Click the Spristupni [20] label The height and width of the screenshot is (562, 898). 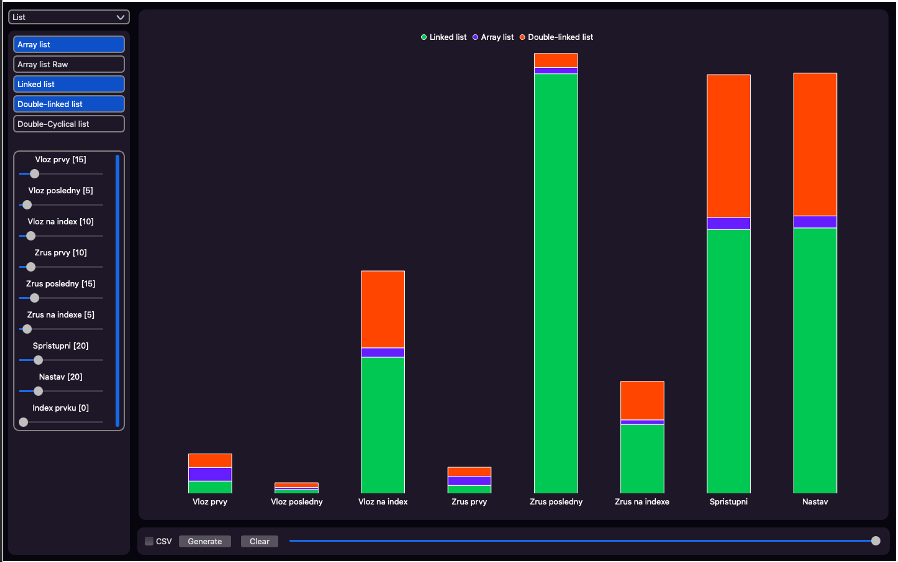tap(60, 346)
